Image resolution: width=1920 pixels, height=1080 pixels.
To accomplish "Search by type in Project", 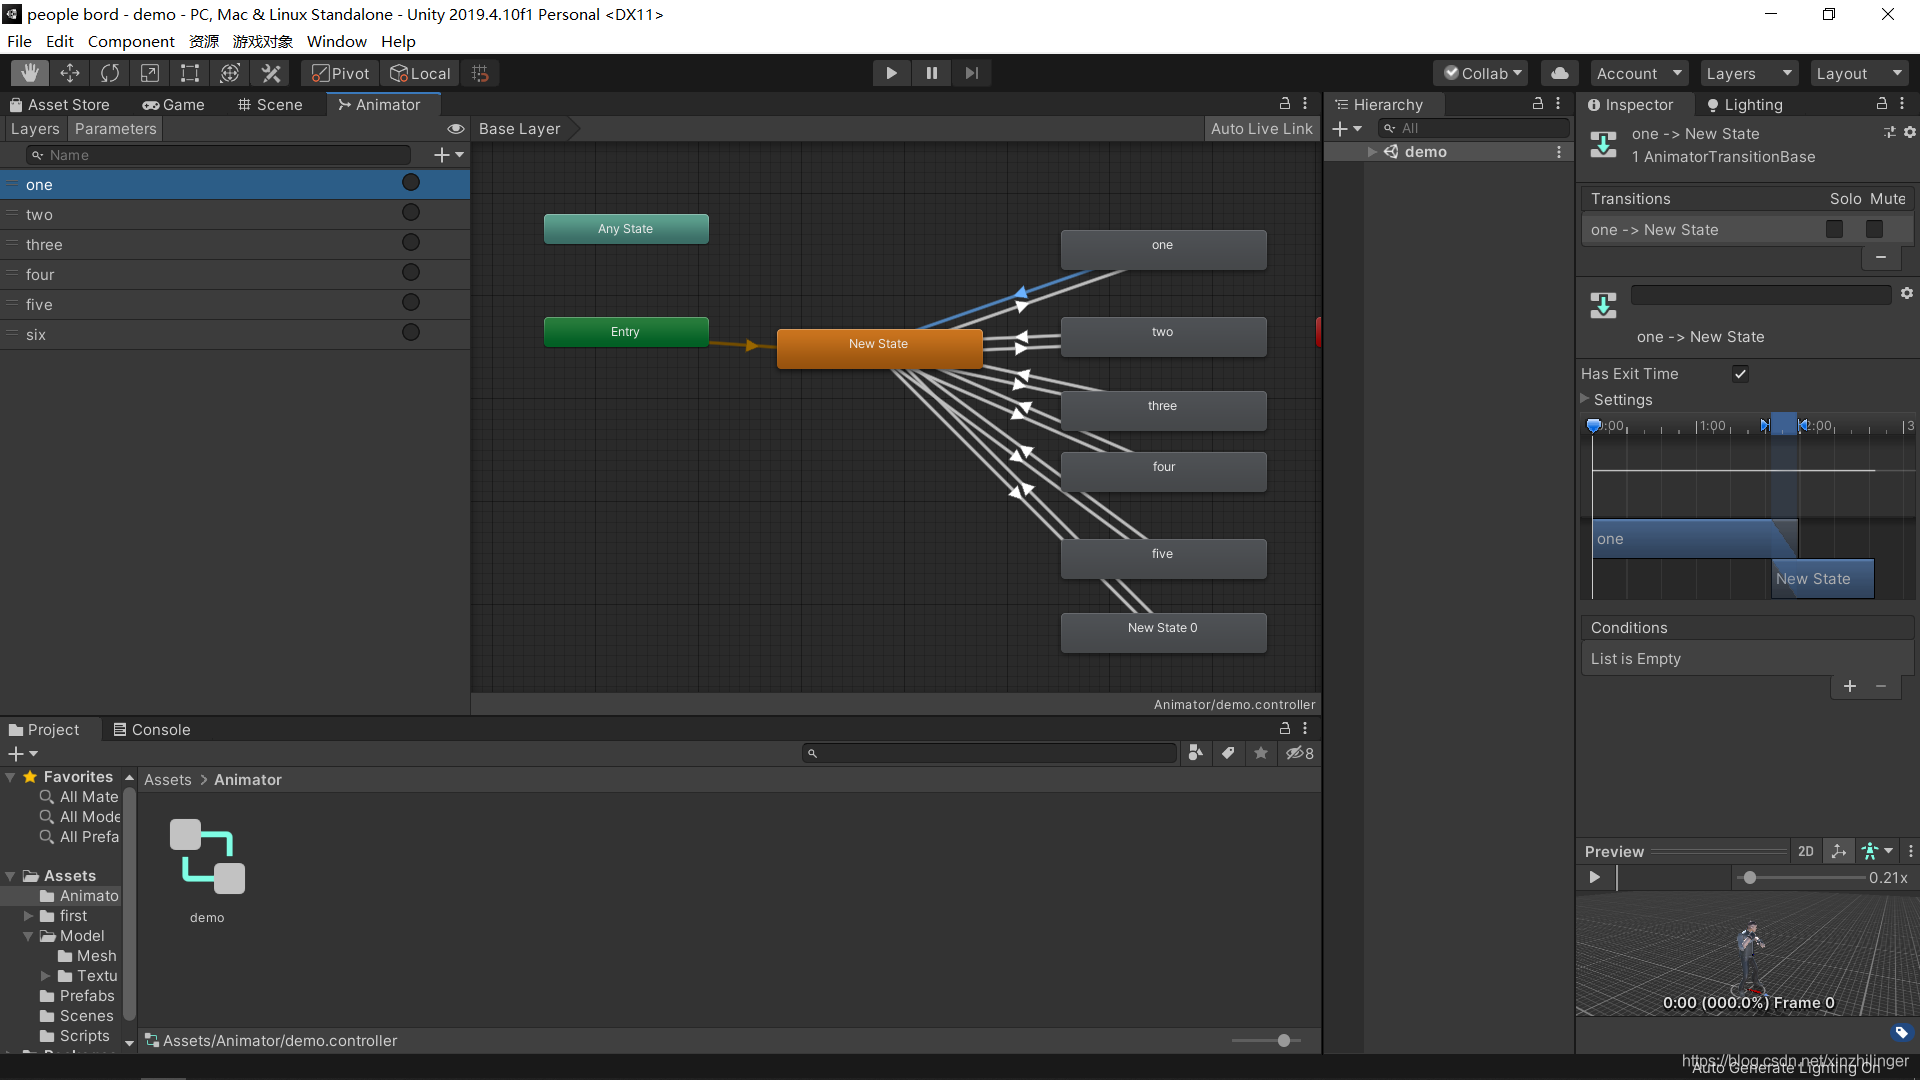I will tap(1195, 753).
